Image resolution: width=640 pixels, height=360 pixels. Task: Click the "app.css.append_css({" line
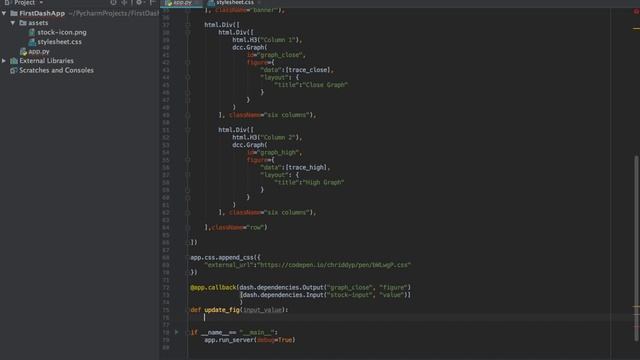tap(225, 258)
